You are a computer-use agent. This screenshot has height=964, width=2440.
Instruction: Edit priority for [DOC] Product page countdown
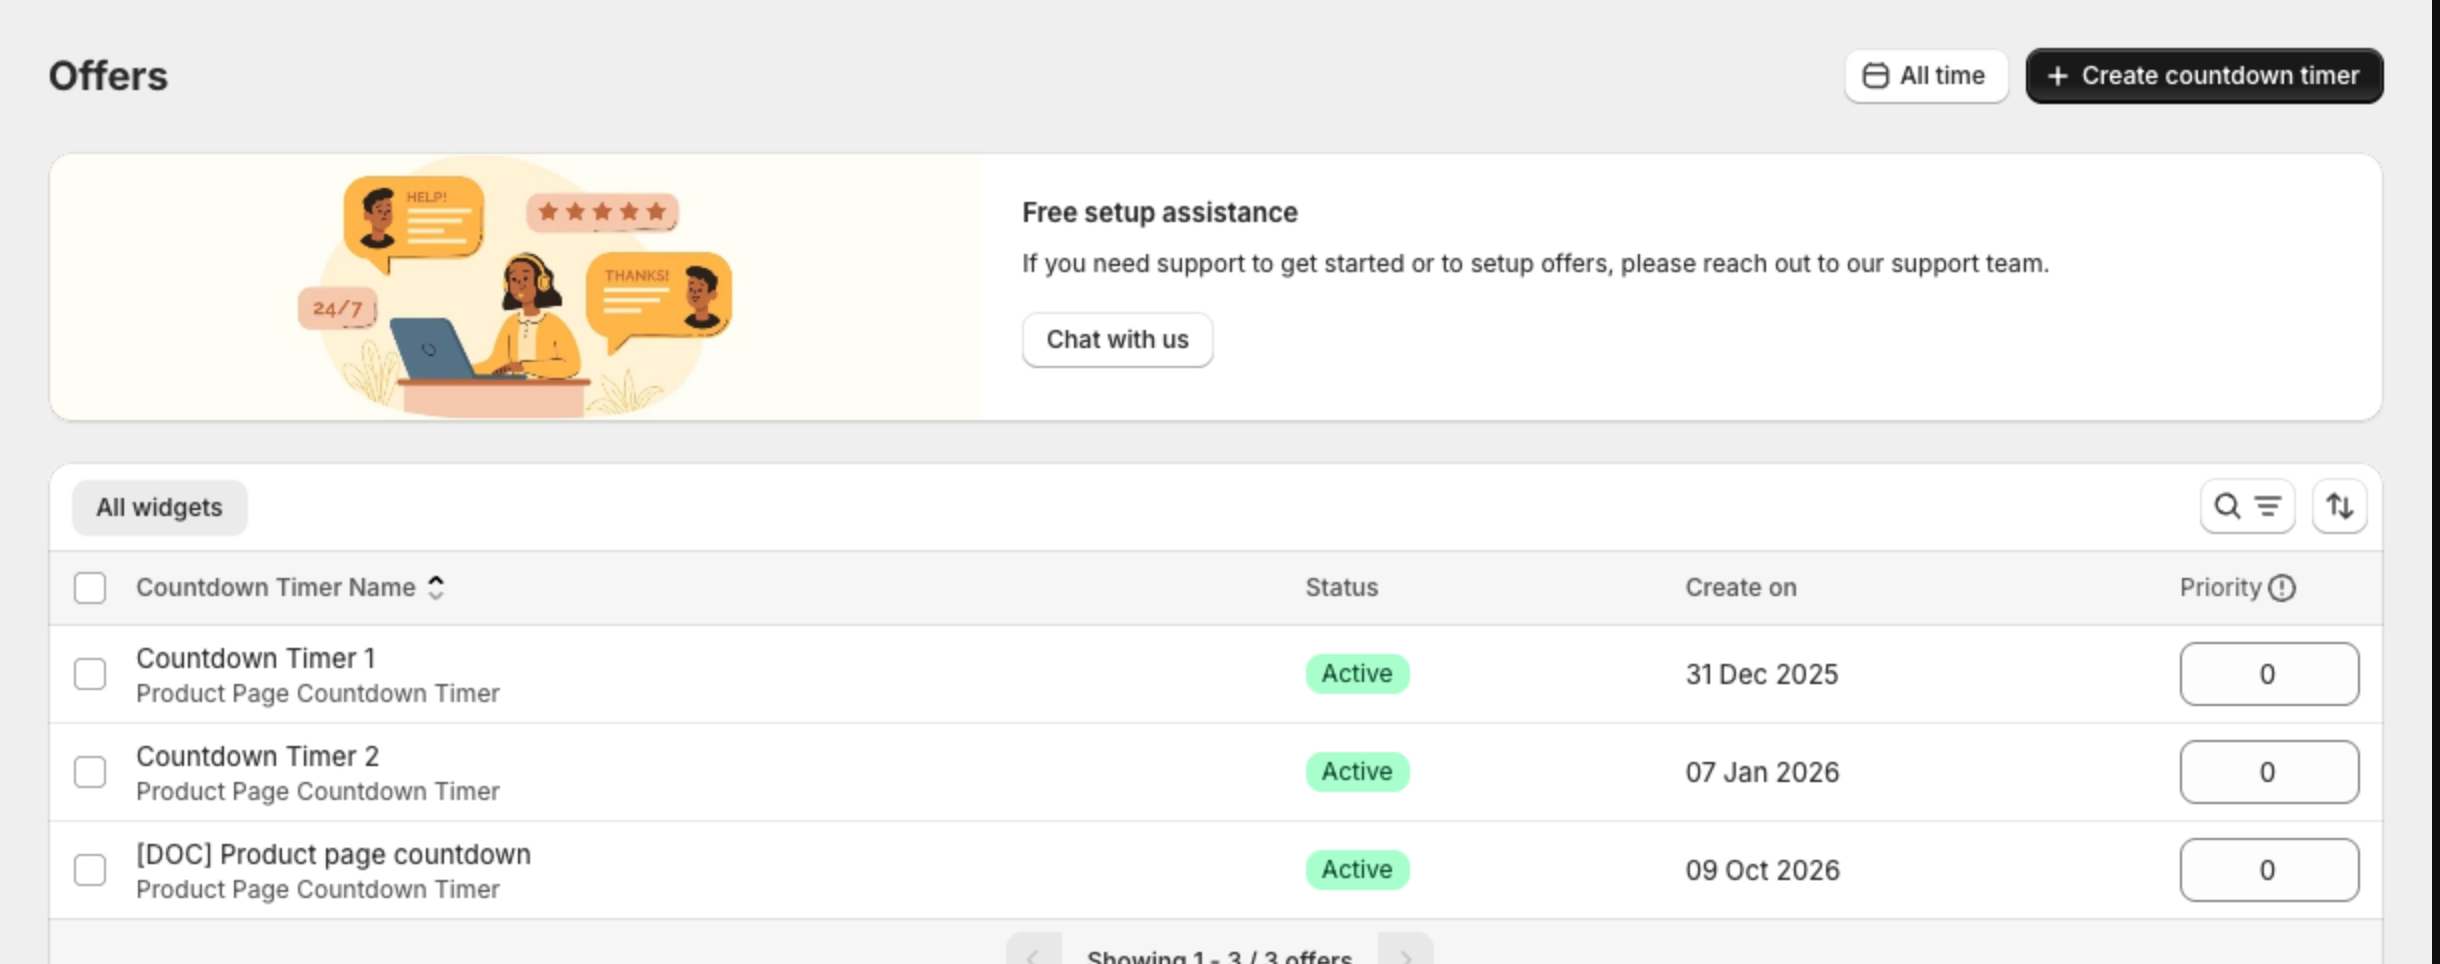[2269, 870]
